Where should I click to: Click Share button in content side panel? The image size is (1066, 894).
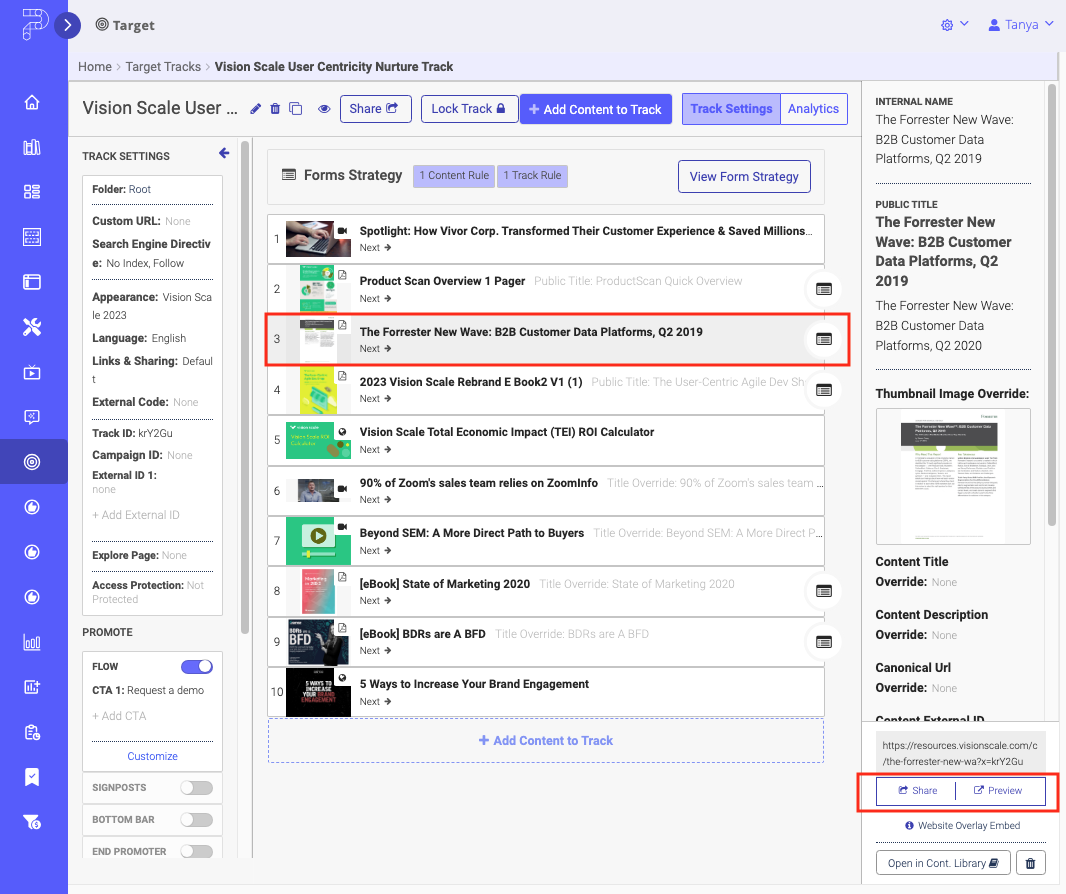point(917,791)
